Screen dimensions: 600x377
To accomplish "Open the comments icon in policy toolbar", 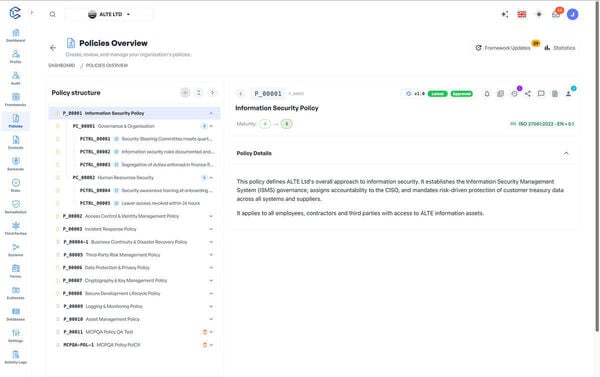I will click(541, 94).
